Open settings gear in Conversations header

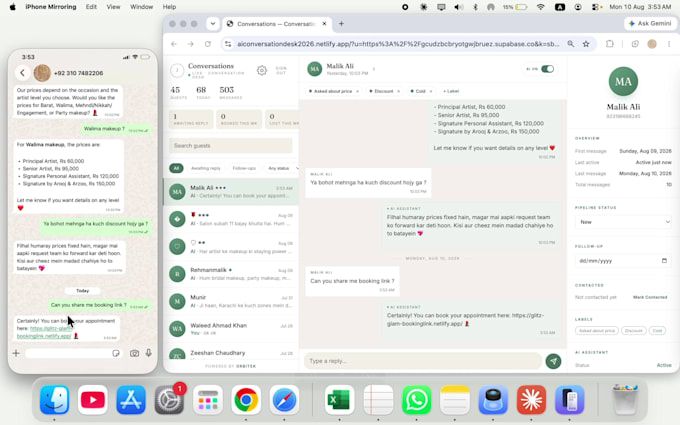pyautogui.click(x=262, y=70)
